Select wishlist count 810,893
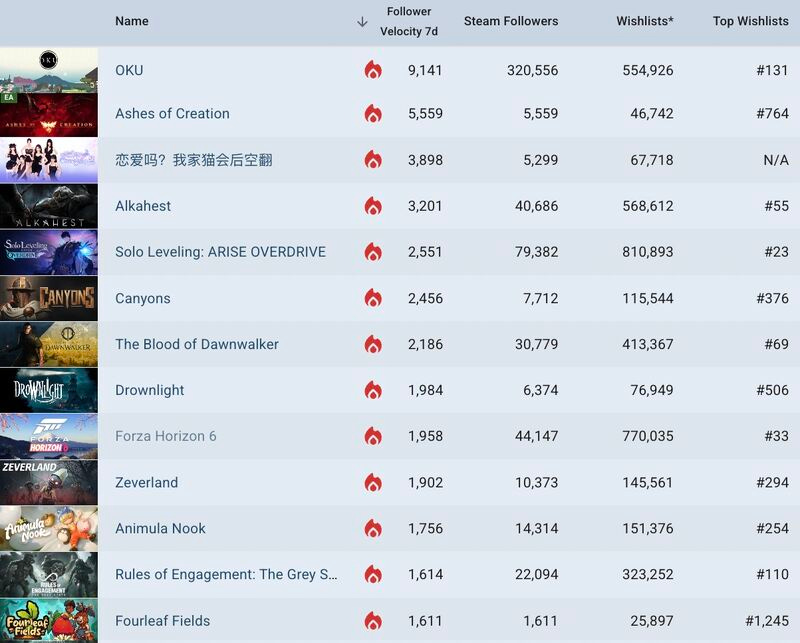This screenshot has width=800, height=643. [648, 252]
